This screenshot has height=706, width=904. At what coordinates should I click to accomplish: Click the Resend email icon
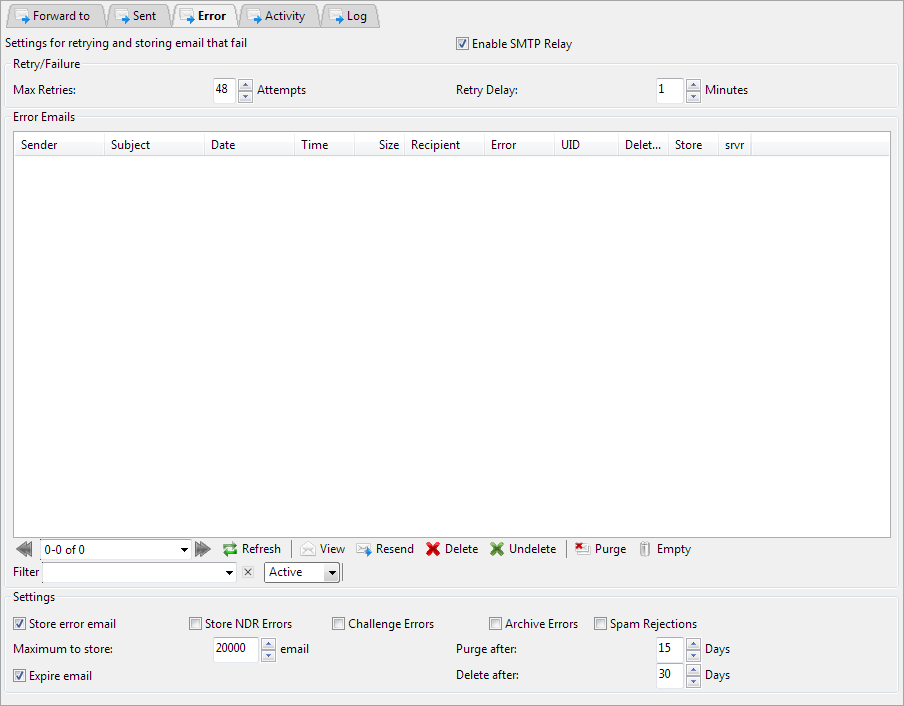click(x=364, y=549)
